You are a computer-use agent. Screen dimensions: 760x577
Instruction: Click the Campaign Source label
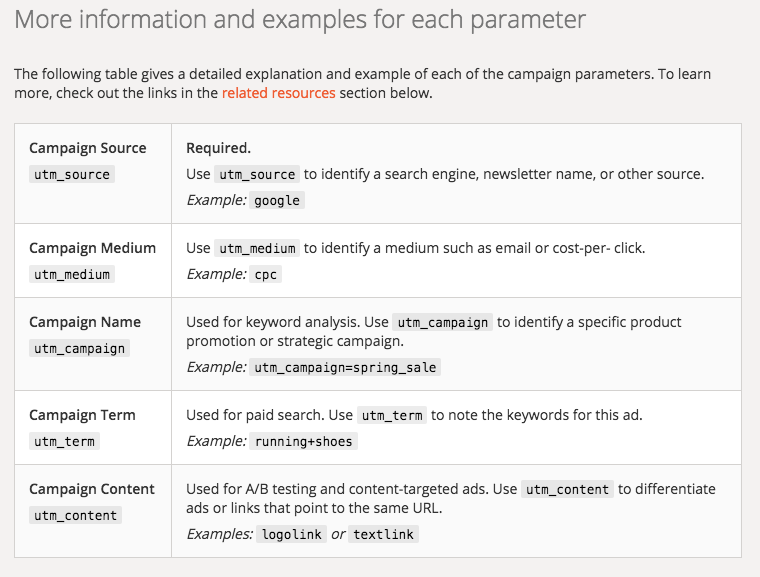[x=88, y=148]
